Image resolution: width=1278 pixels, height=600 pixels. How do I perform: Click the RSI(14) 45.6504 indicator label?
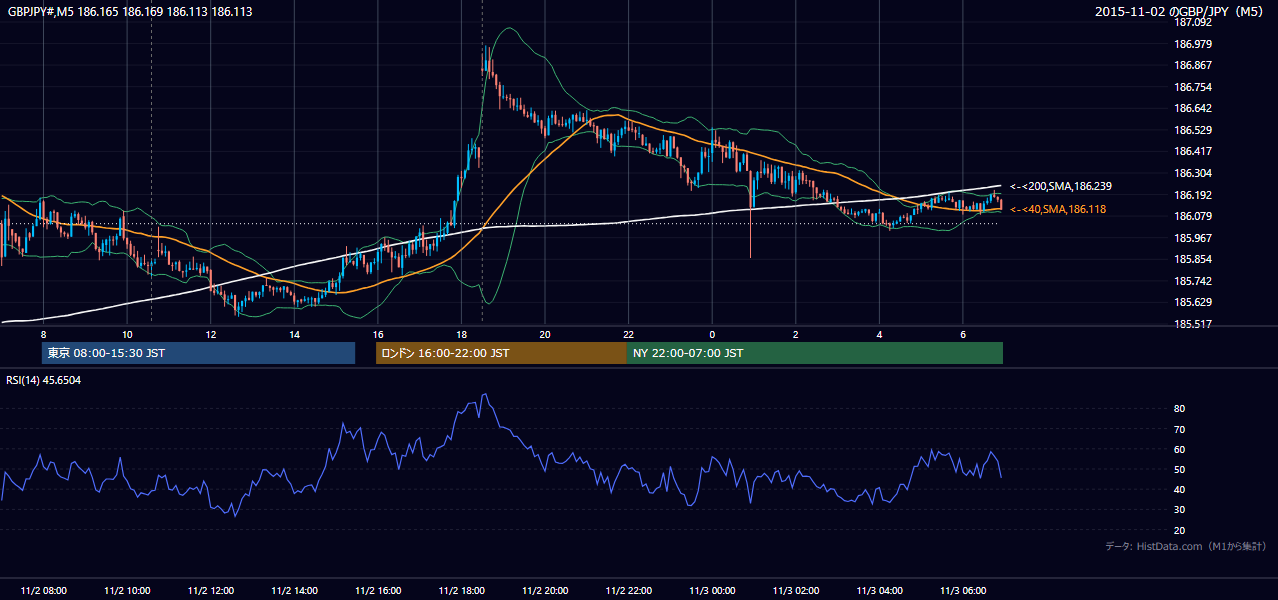pyautogui.click(x=44, y=380)
